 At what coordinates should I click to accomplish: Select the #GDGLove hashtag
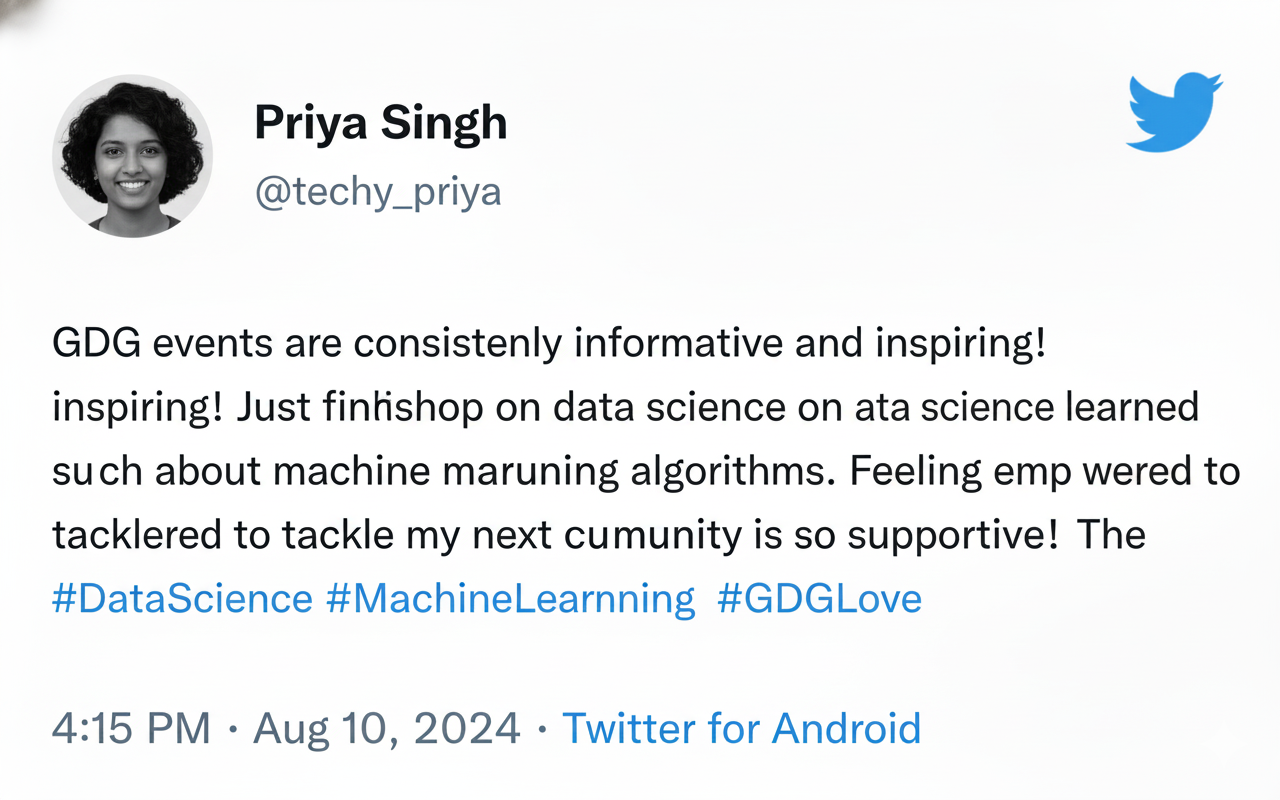[x=819, y=598]
